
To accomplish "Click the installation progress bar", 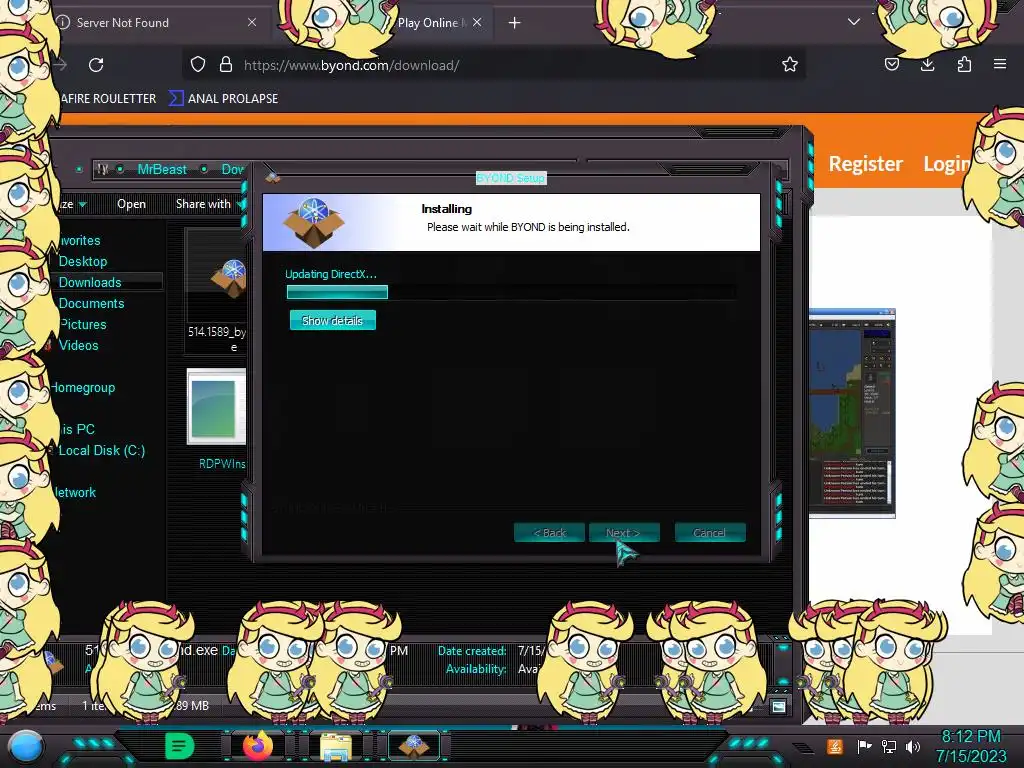I will 511,292.
